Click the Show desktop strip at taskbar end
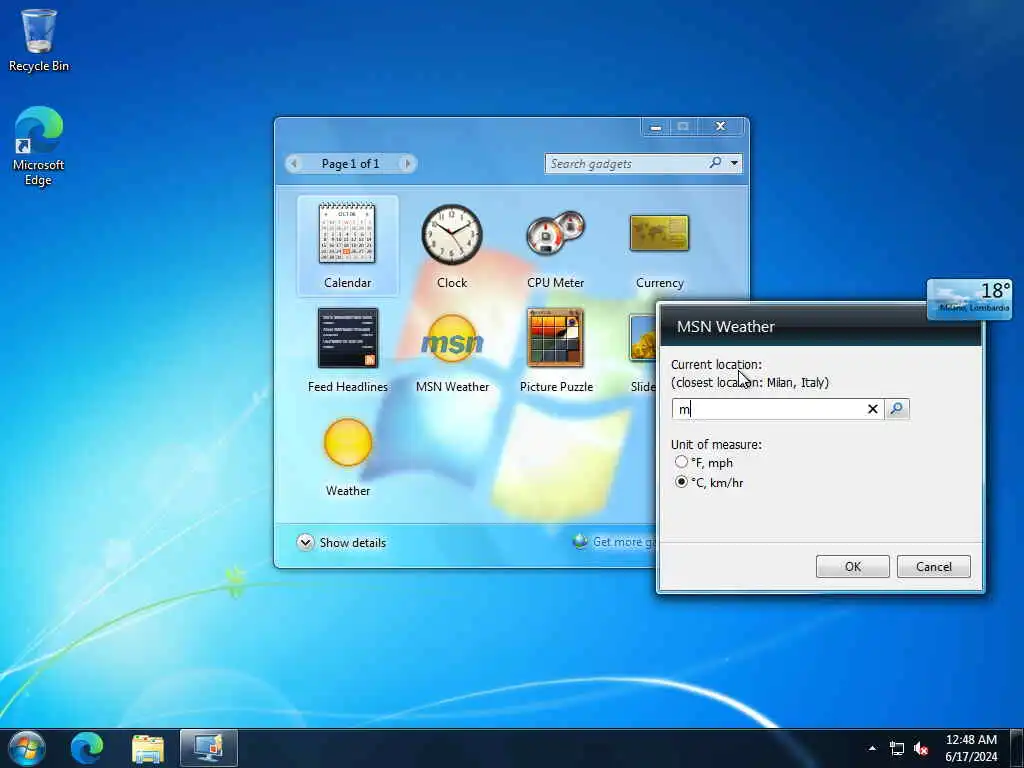Screen dimensions: 1024x768 coord(1016,748)
